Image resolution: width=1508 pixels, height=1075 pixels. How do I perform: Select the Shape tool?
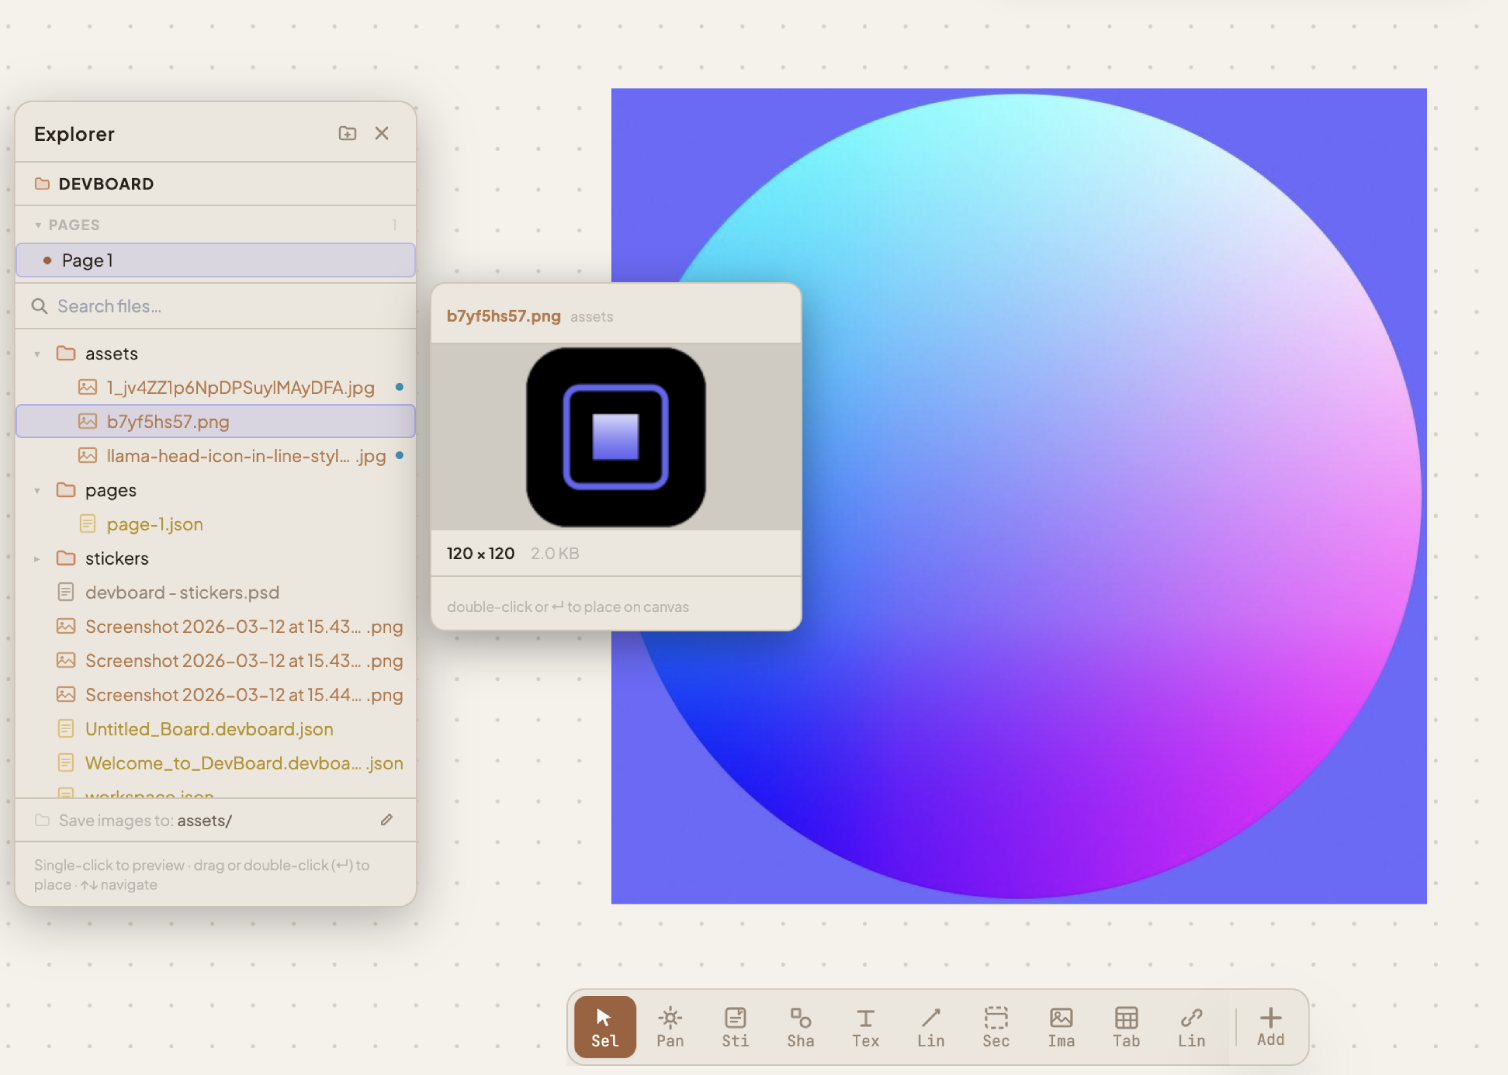[799, 1026]
